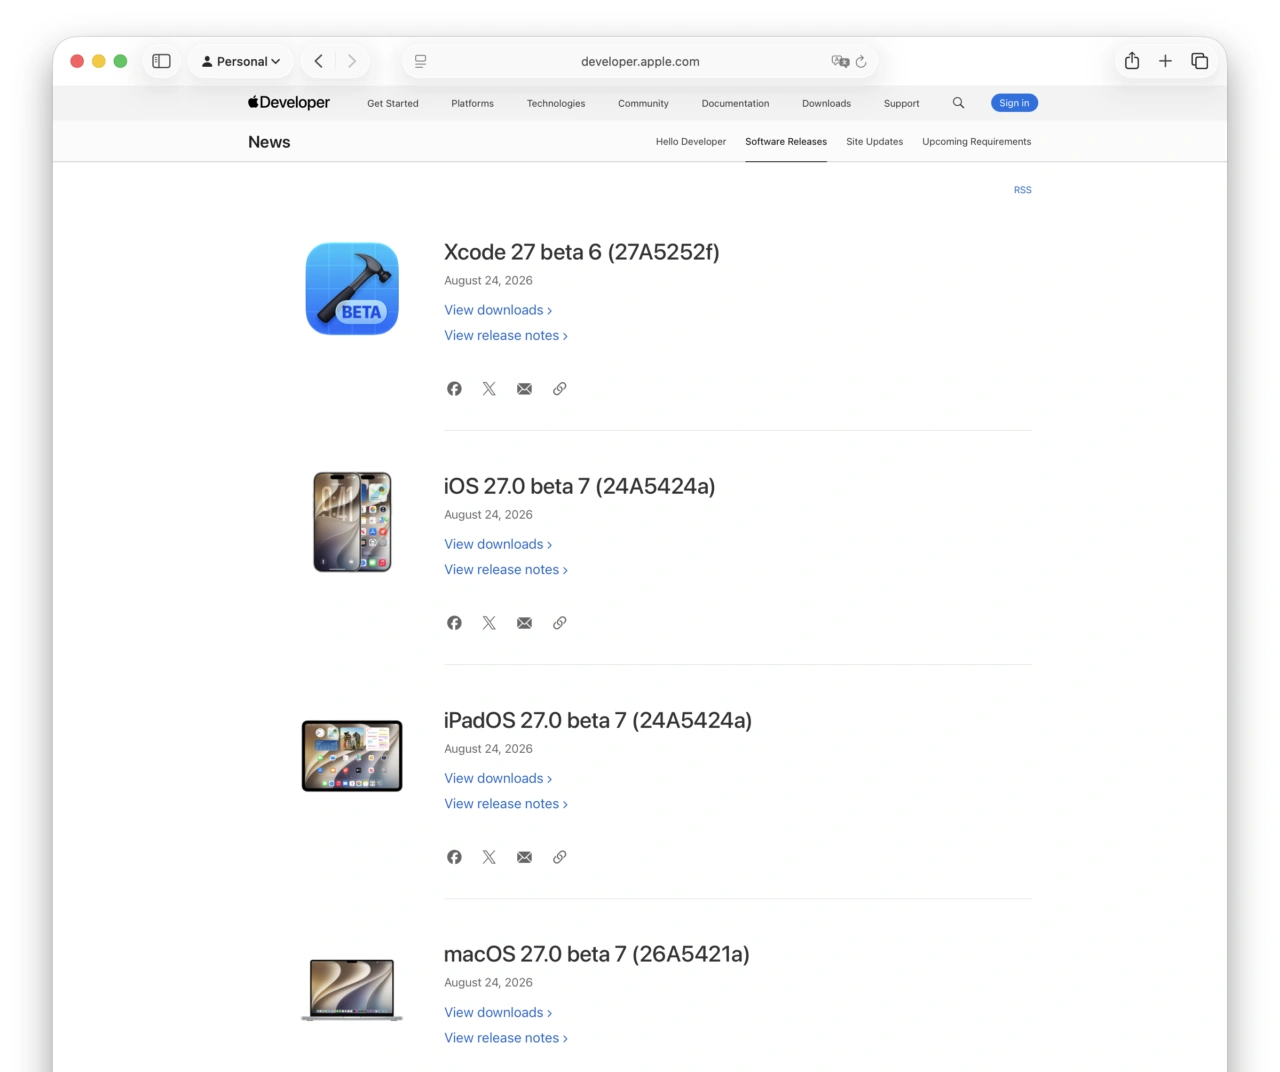
Task: Click the macOS 27.0 MacBook thumbnail
Action: tap(352, 989)
